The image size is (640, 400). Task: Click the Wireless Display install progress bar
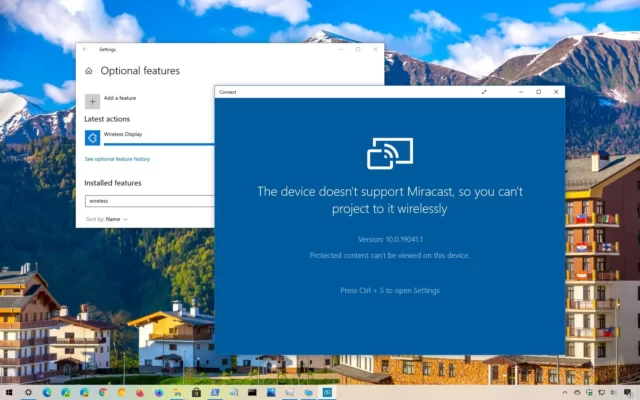(x=159, y=144)
